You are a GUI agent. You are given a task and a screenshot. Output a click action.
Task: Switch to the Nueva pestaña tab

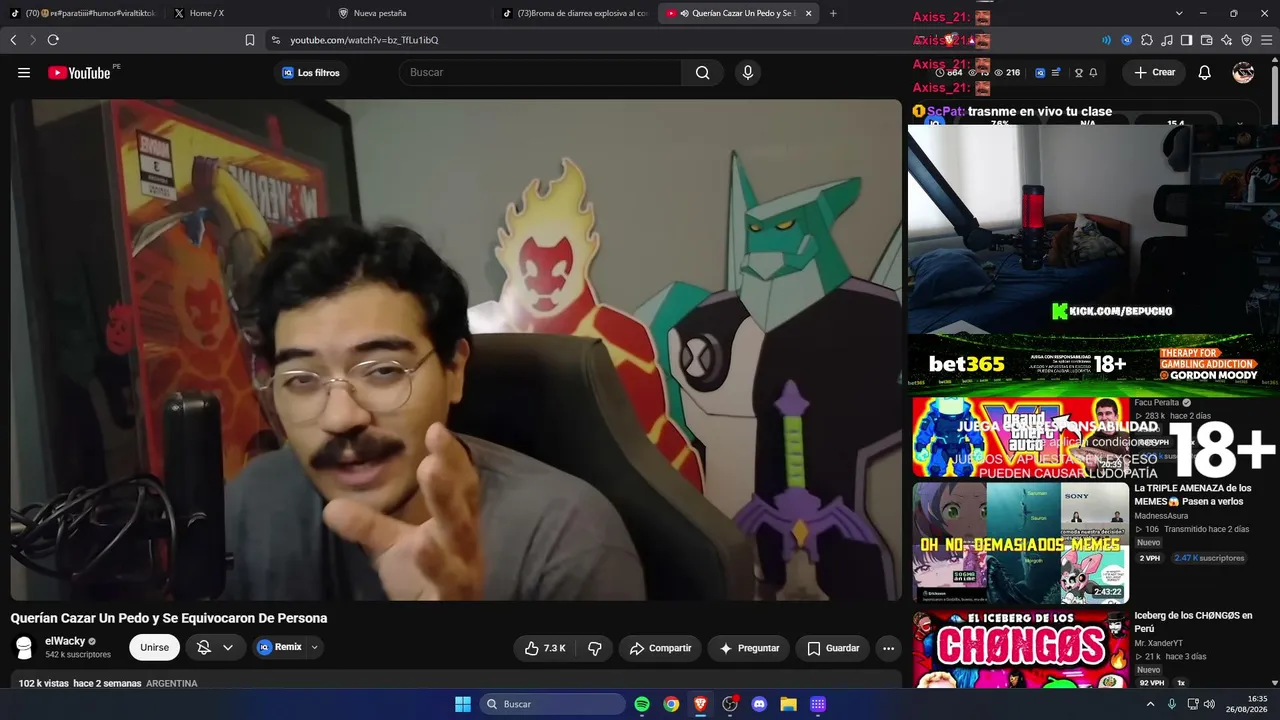click(410, 13)
